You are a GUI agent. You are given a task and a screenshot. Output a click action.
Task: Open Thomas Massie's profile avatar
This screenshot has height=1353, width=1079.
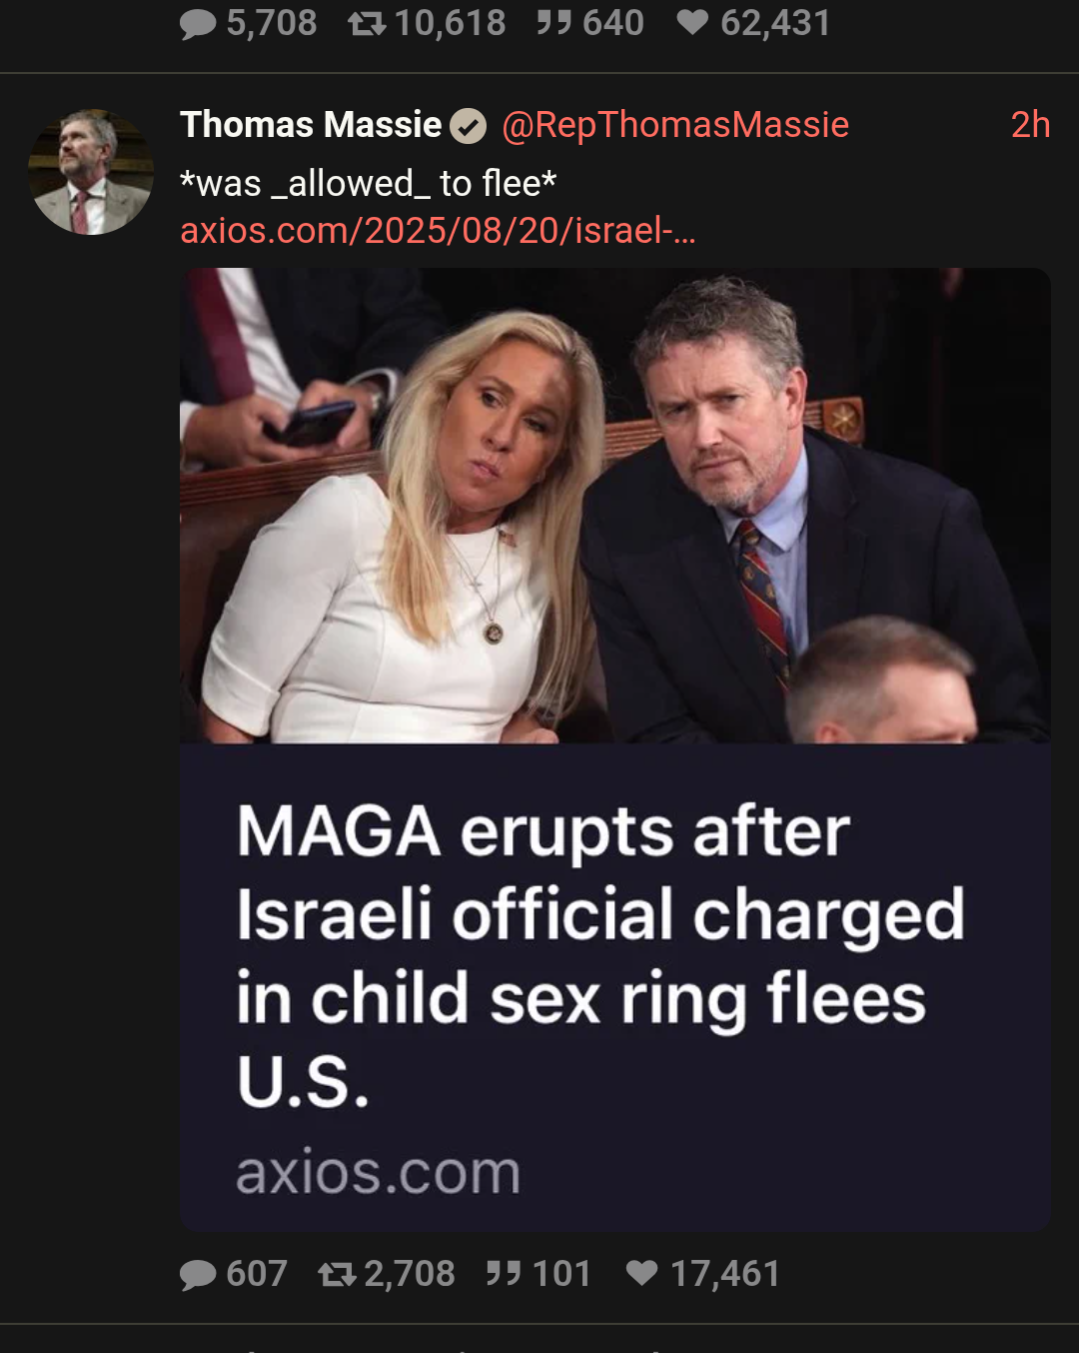(x=91, y=172)
